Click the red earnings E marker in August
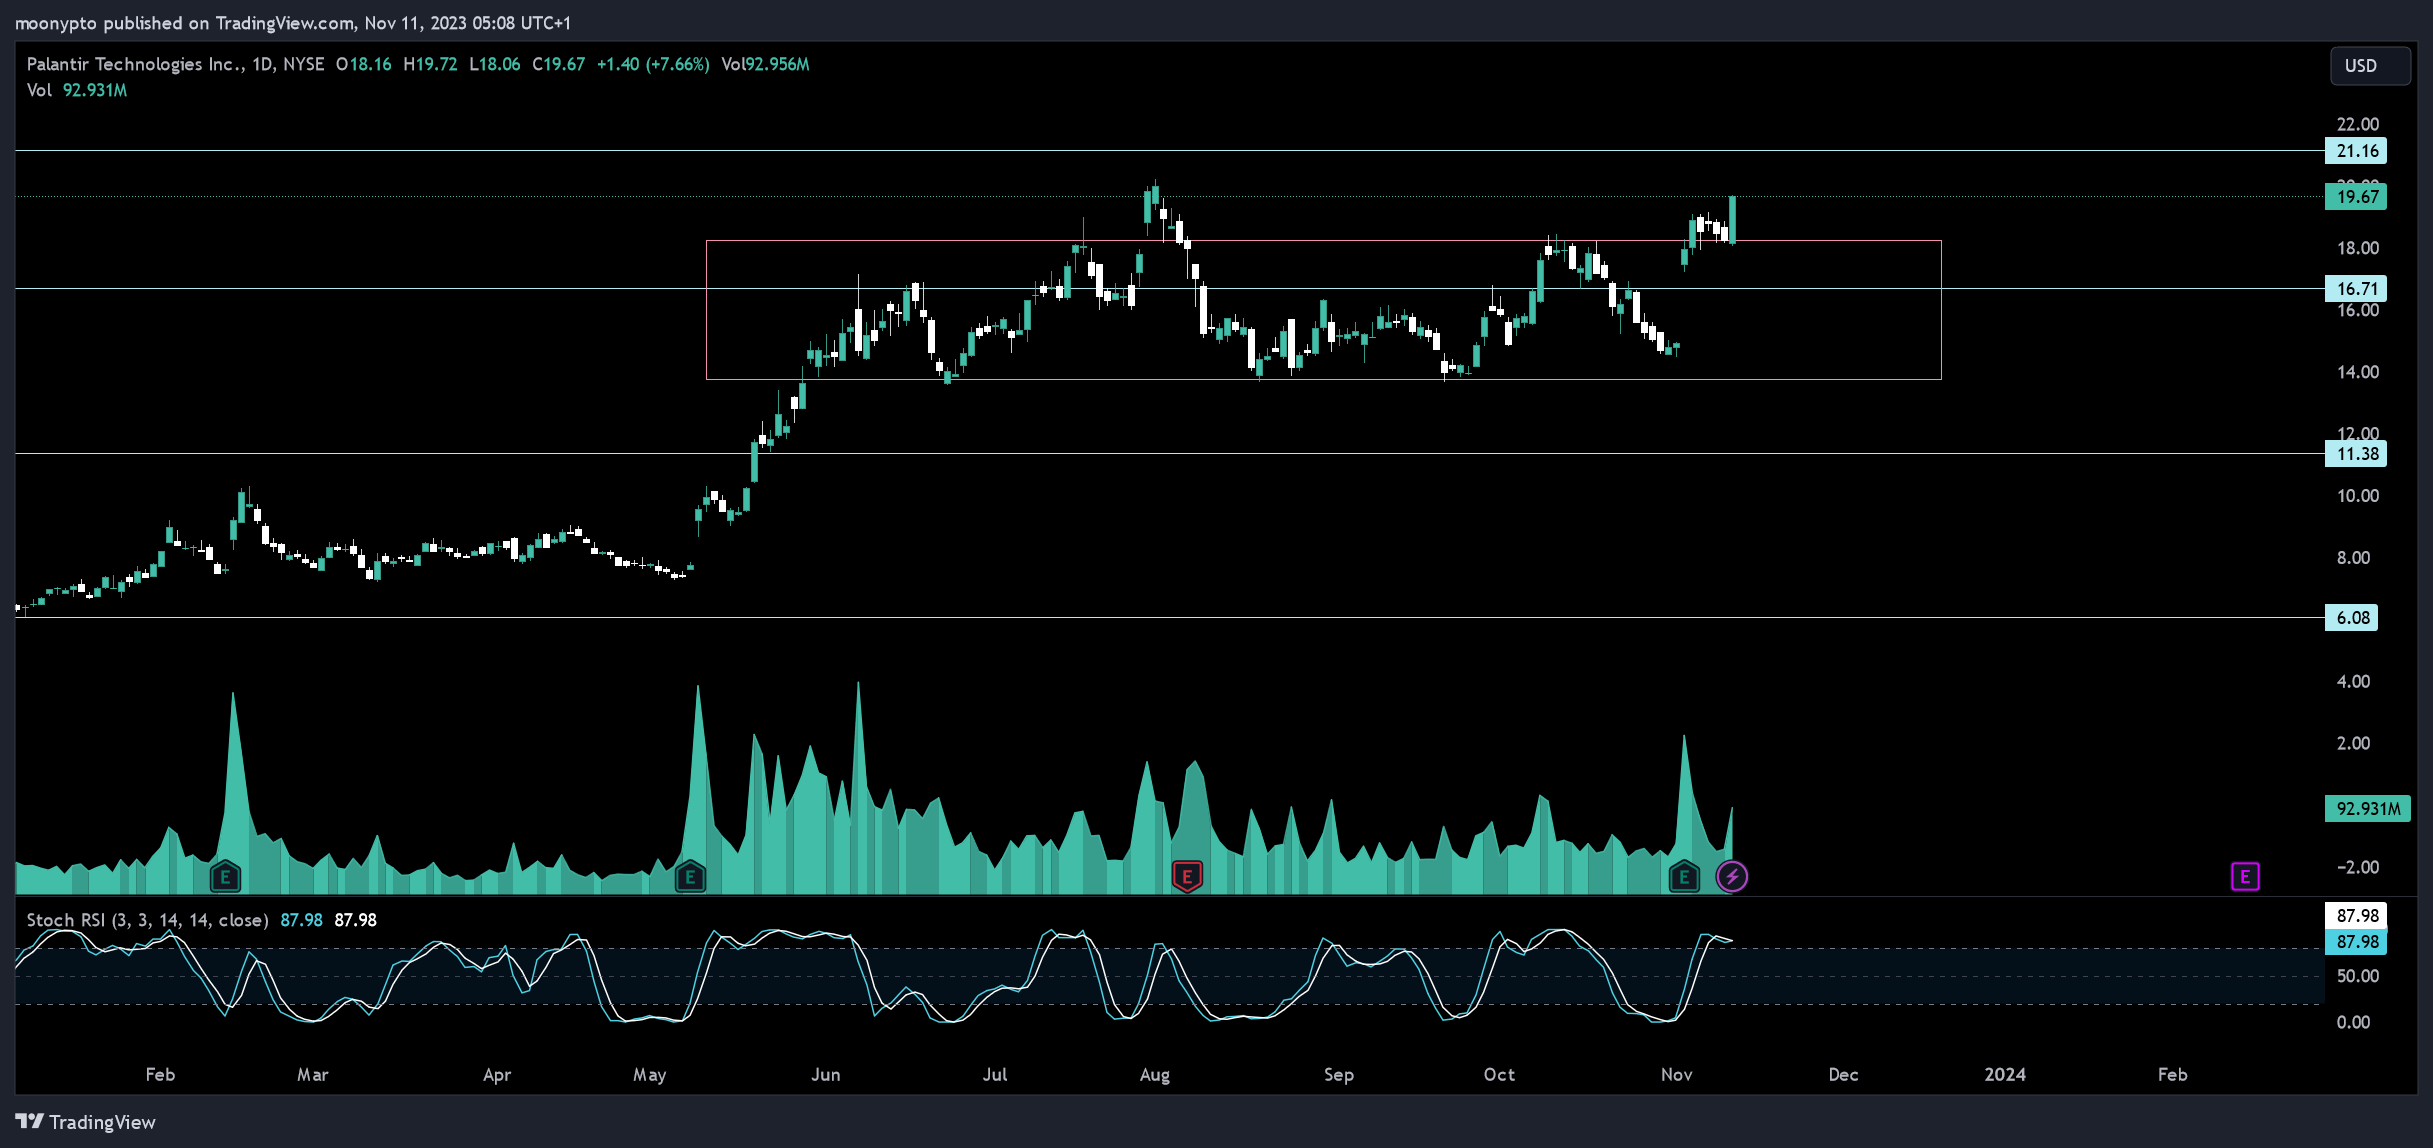The image size is (2433, 1148). (1187, 877)
